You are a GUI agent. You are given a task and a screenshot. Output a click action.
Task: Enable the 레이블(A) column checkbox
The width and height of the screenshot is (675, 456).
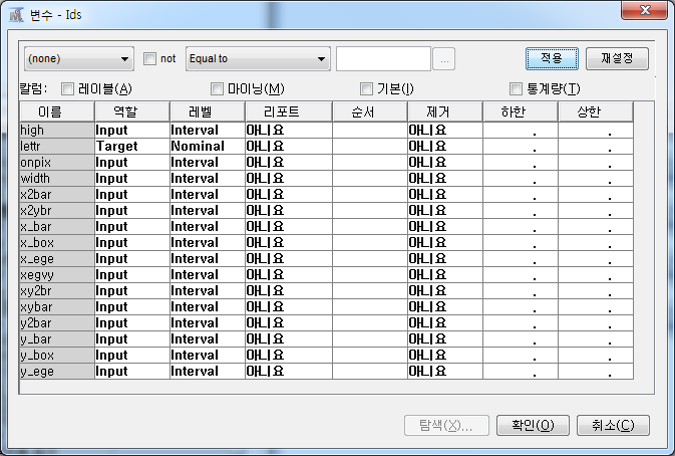pos(67,89)
